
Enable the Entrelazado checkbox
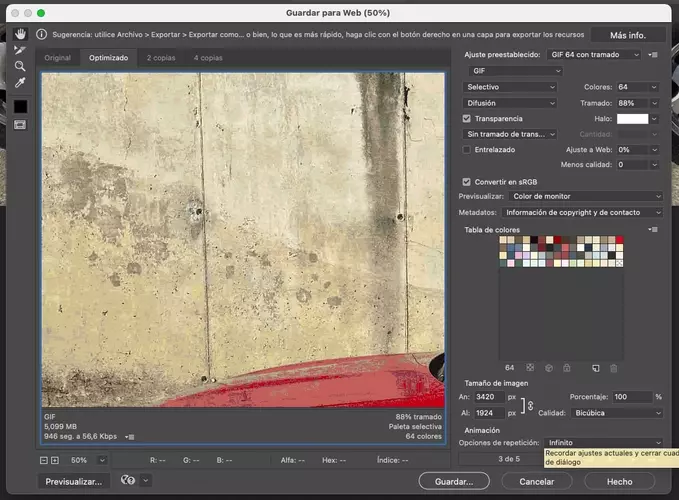coord(466,149)
